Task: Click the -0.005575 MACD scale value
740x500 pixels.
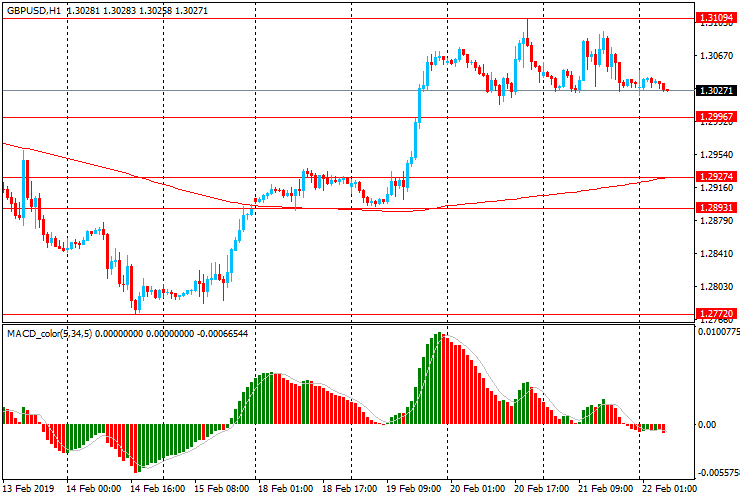Action: pos(718,473)
